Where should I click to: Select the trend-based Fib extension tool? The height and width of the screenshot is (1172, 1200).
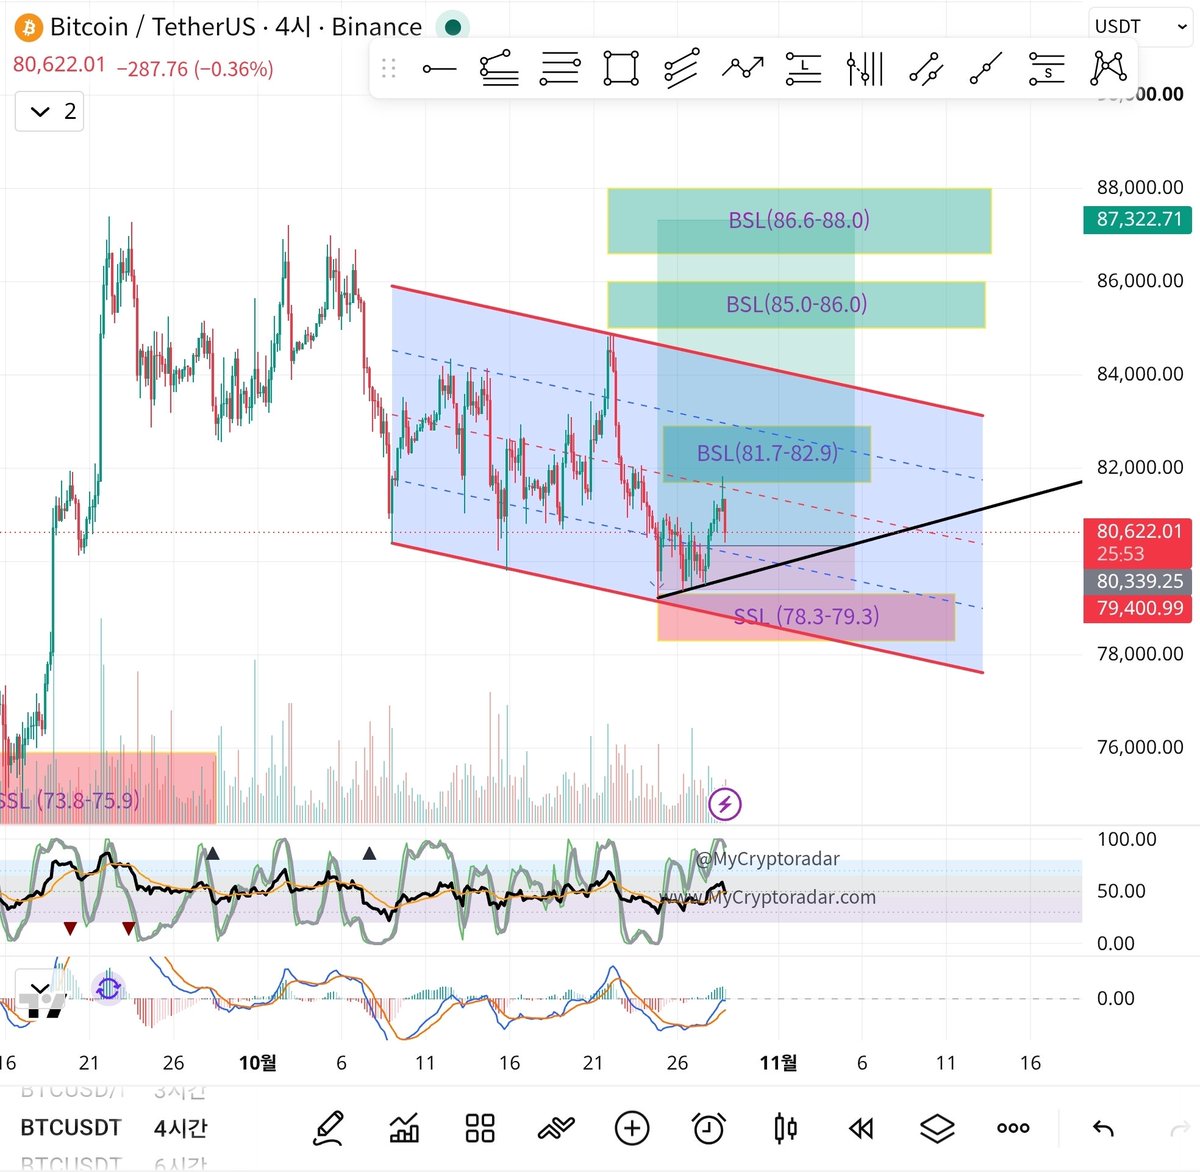coord(499,69)
